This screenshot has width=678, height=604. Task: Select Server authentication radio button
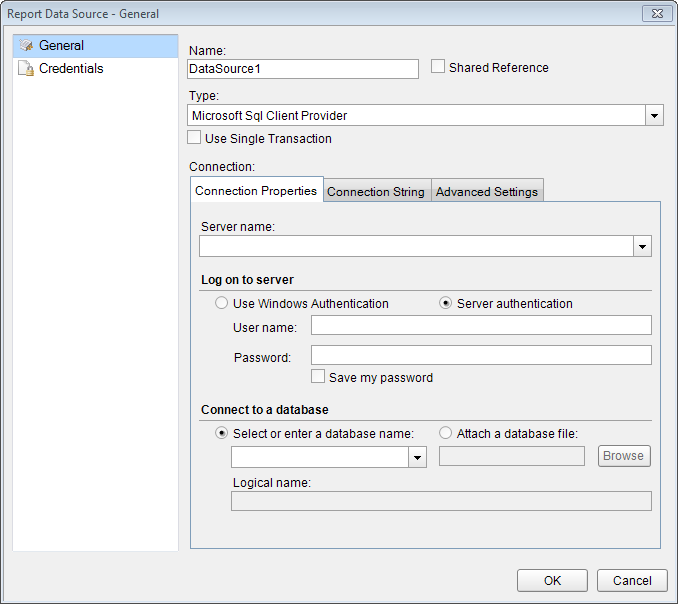[446, 303]
